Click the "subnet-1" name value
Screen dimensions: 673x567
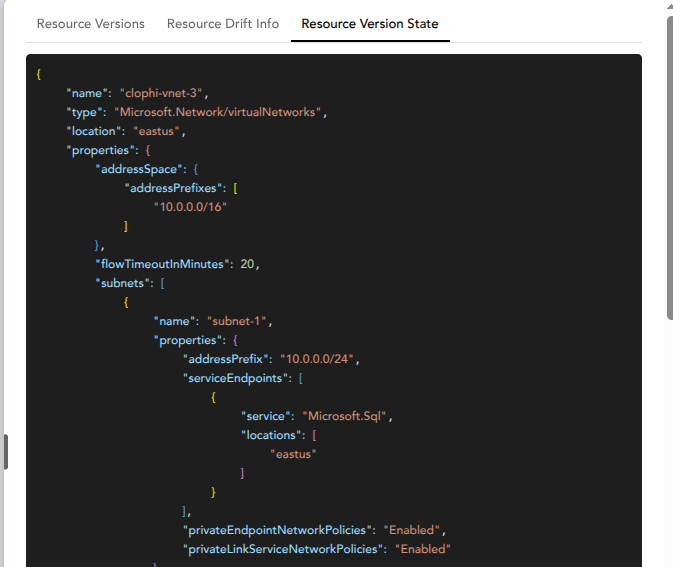coord(236,321)
